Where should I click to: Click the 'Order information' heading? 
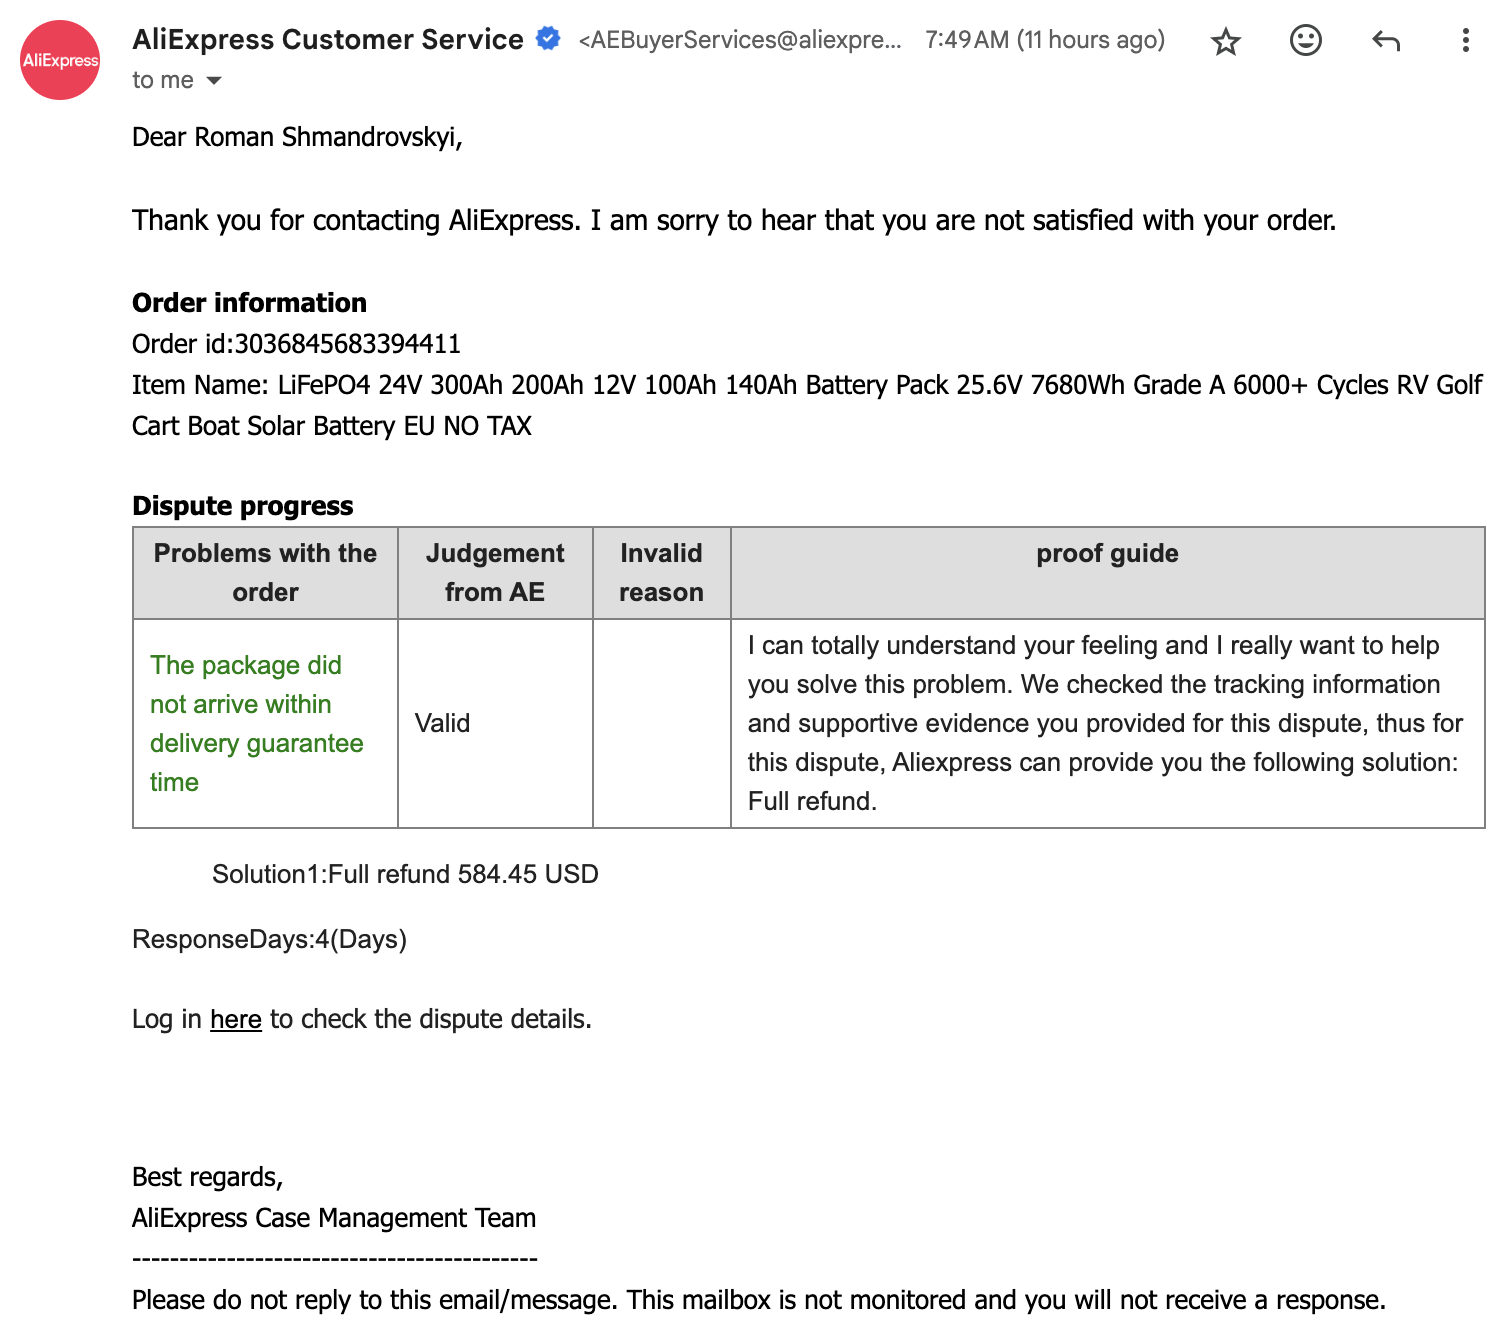pos(249,303)
